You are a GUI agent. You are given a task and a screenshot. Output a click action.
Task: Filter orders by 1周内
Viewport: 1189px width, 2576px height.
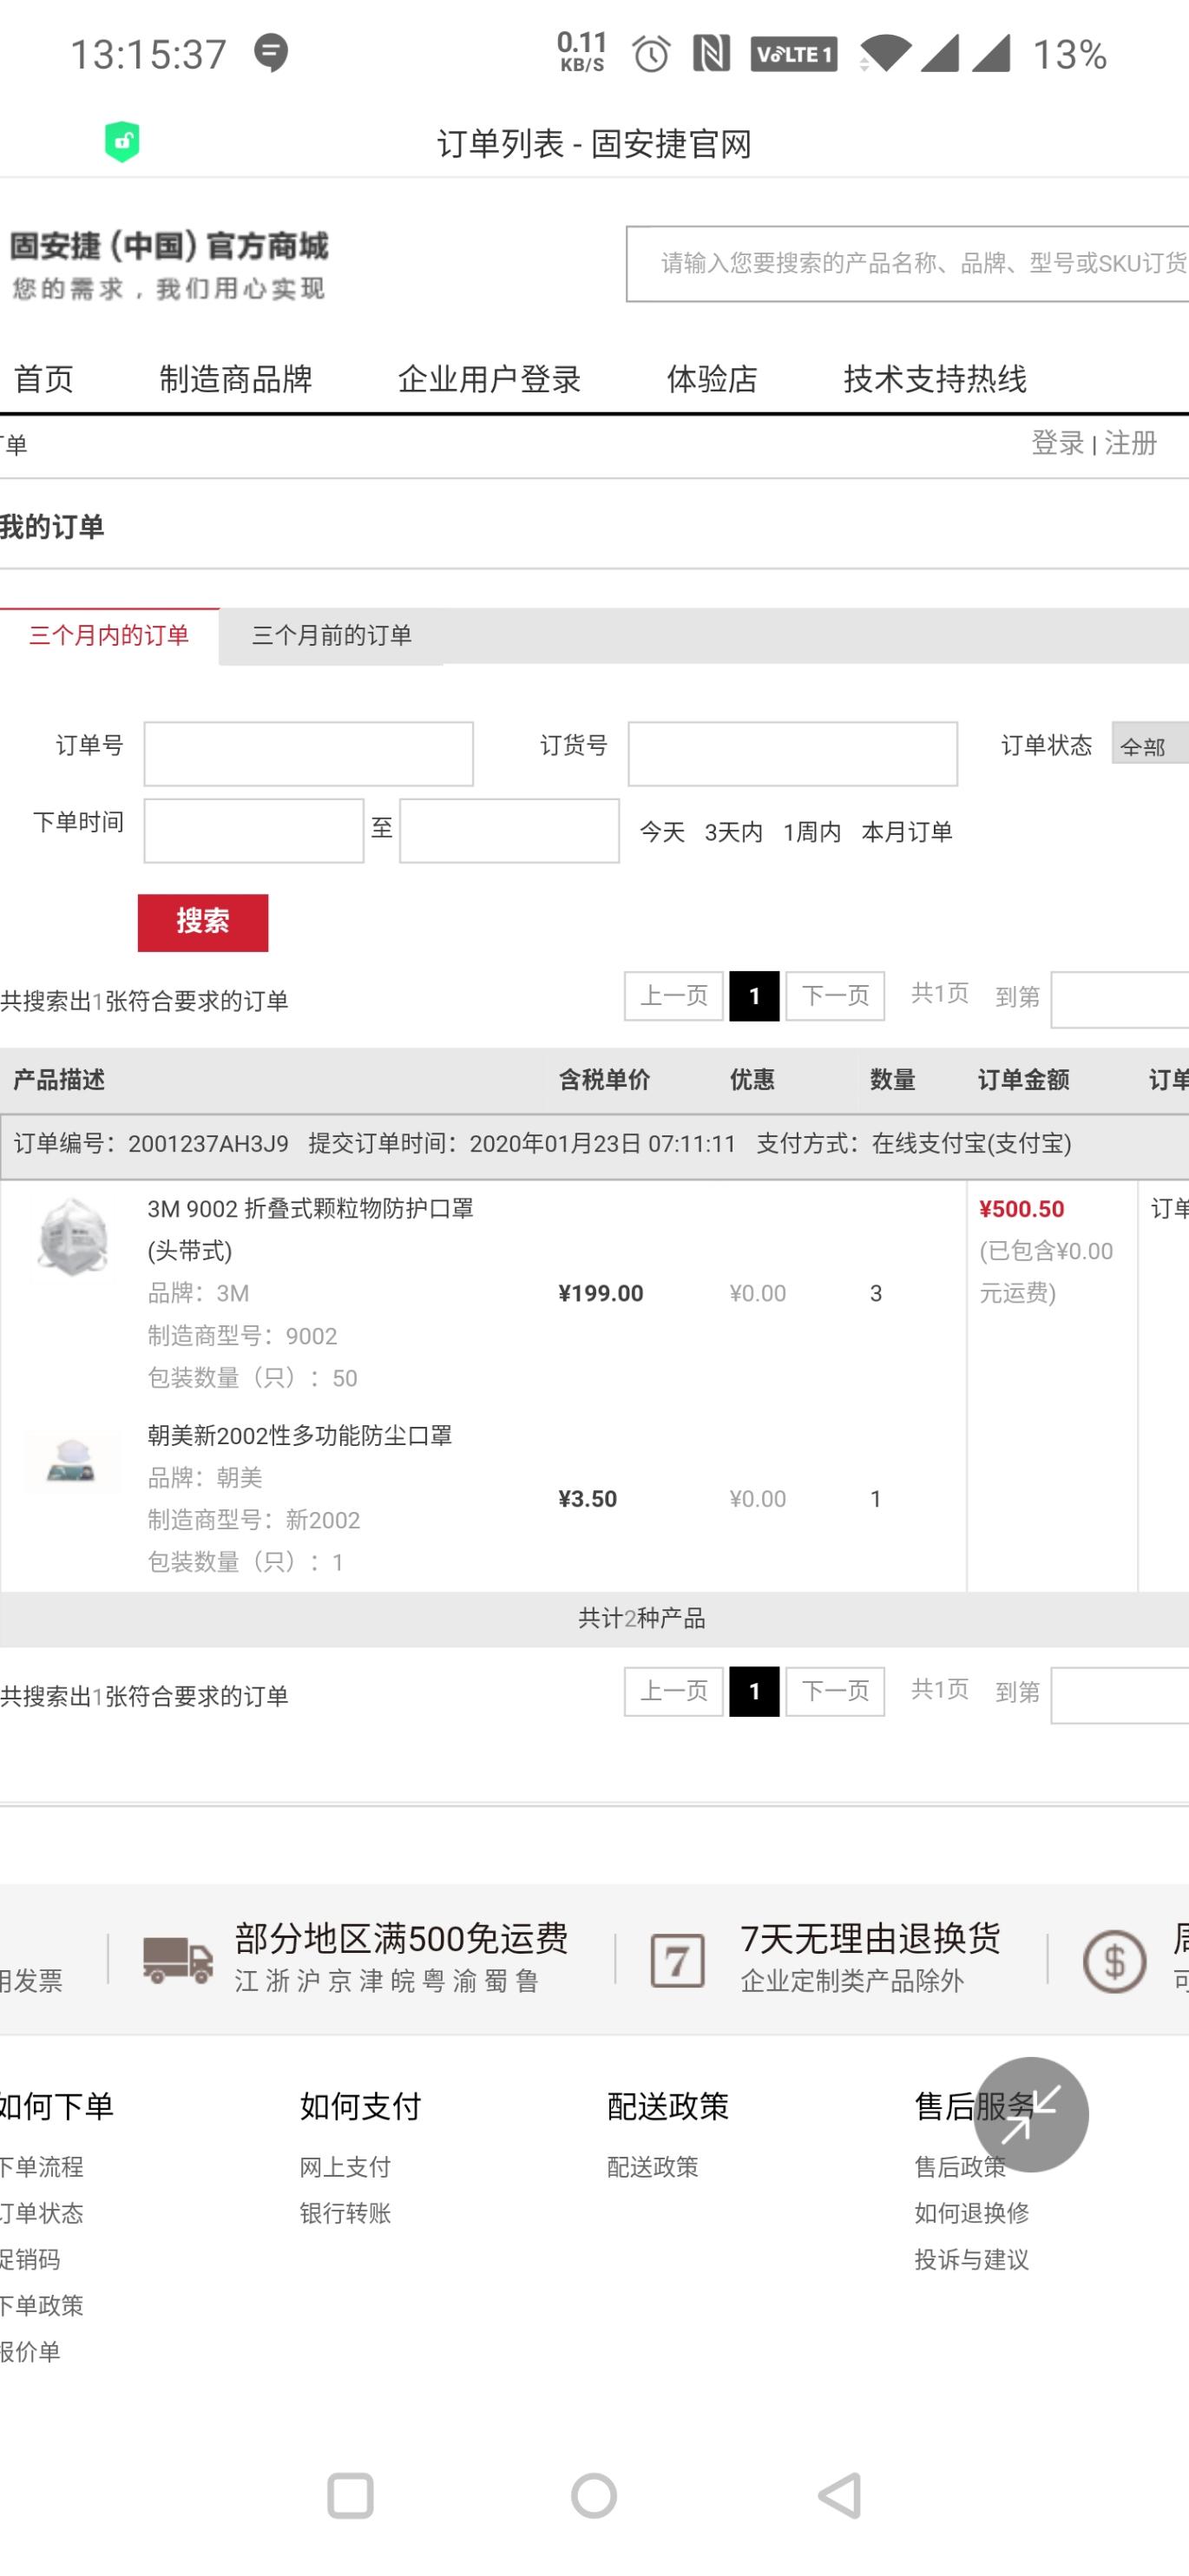coord(811,832)
